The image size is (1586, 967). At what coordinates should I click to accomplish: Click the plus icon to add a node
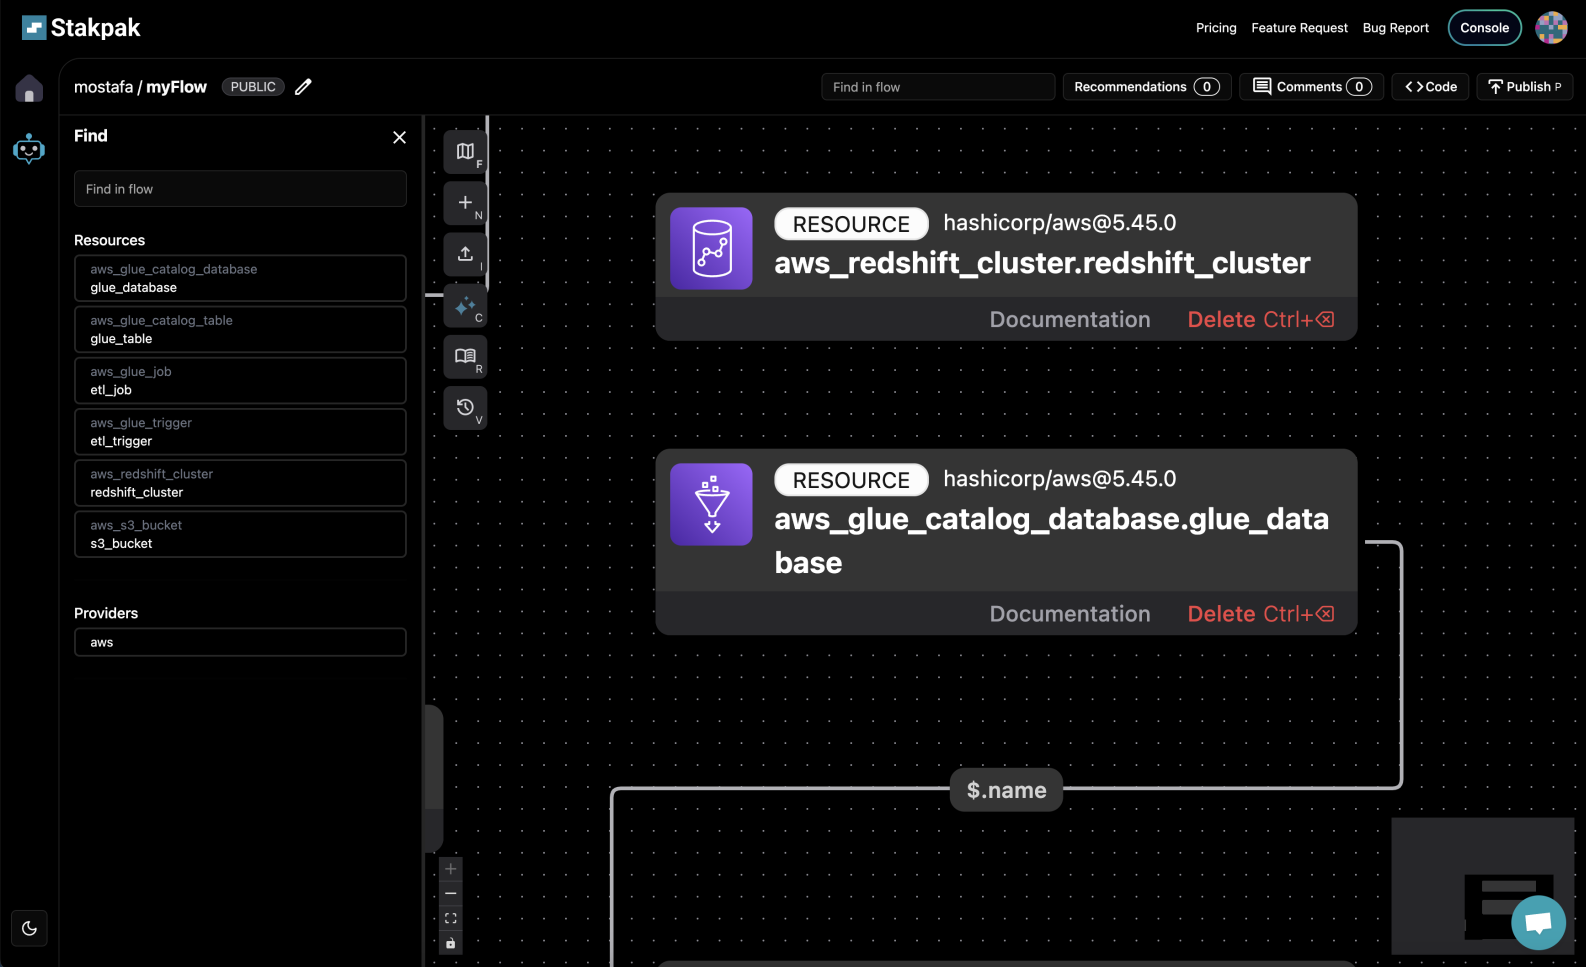pos(465,203)
